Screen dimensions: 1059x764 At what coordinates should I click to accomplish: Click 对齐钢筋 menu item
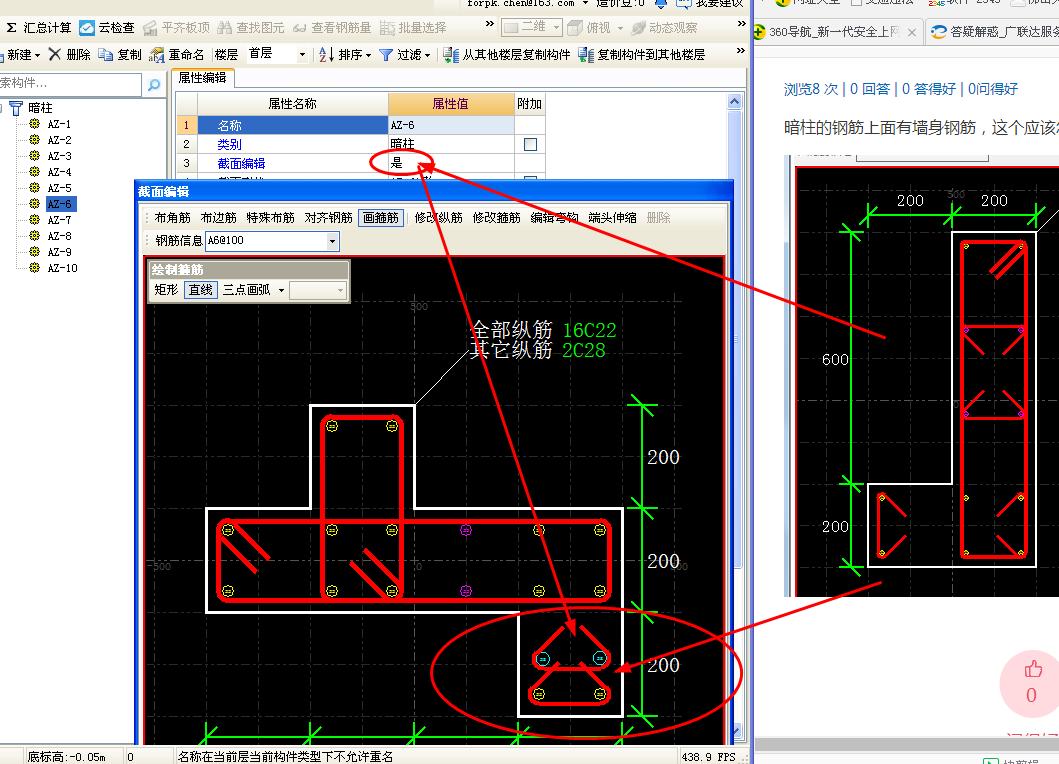coord(328,218)
